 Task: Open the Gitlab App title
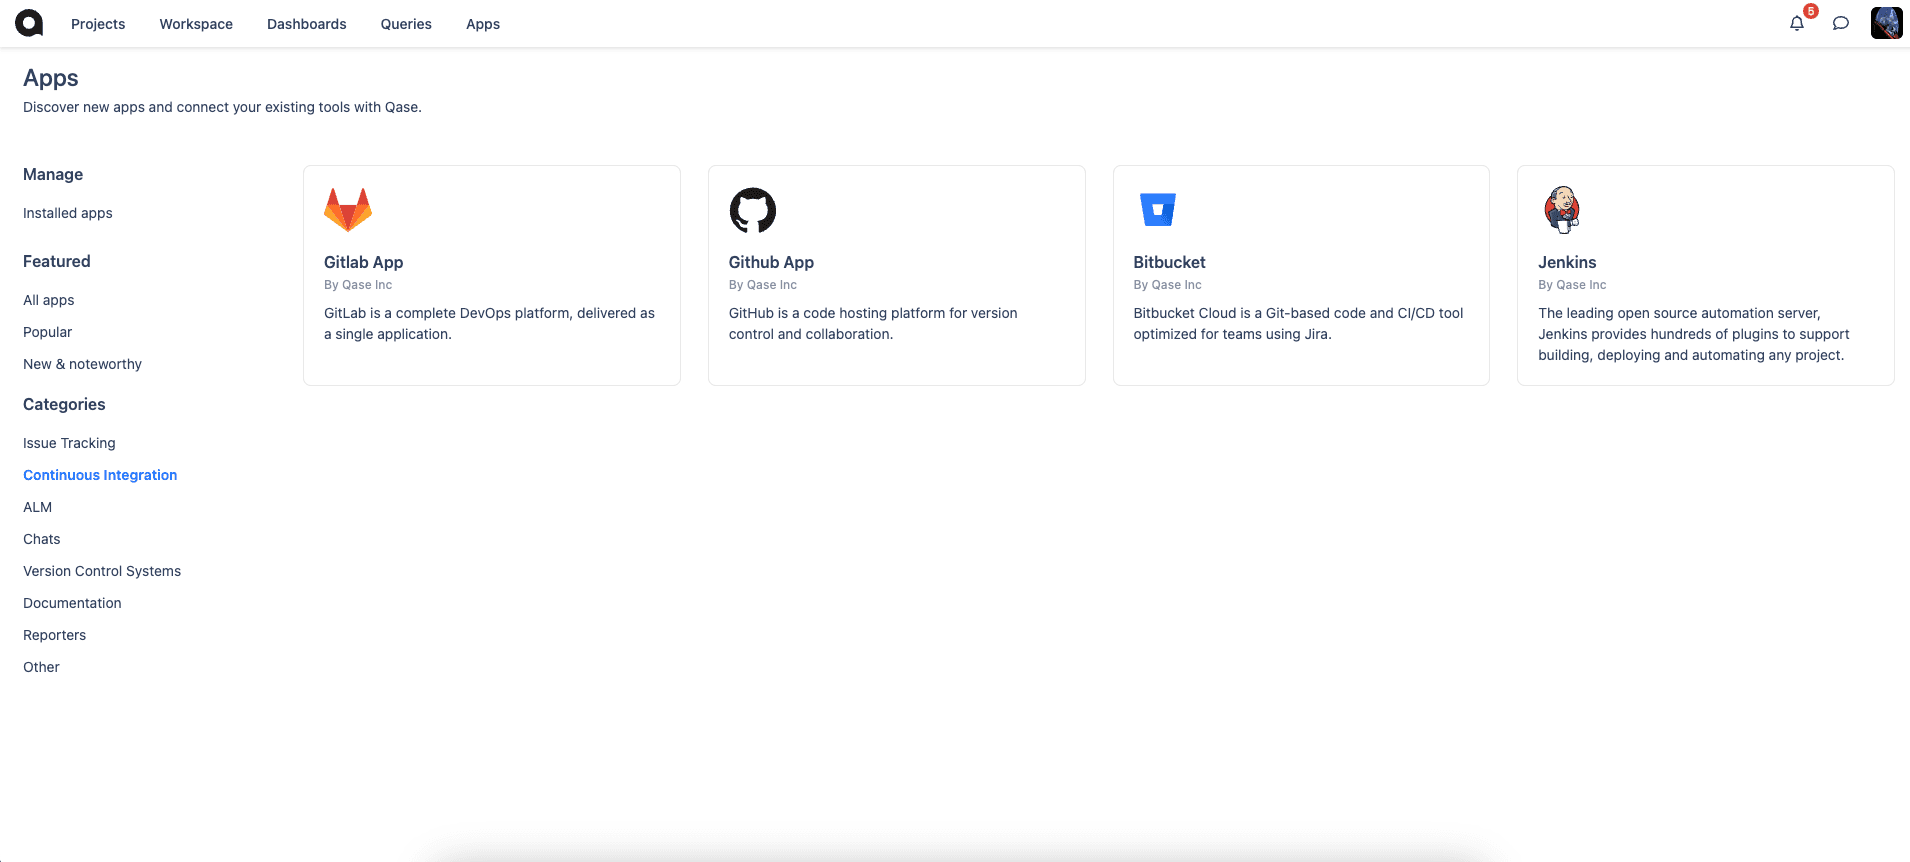coord(364,262)
